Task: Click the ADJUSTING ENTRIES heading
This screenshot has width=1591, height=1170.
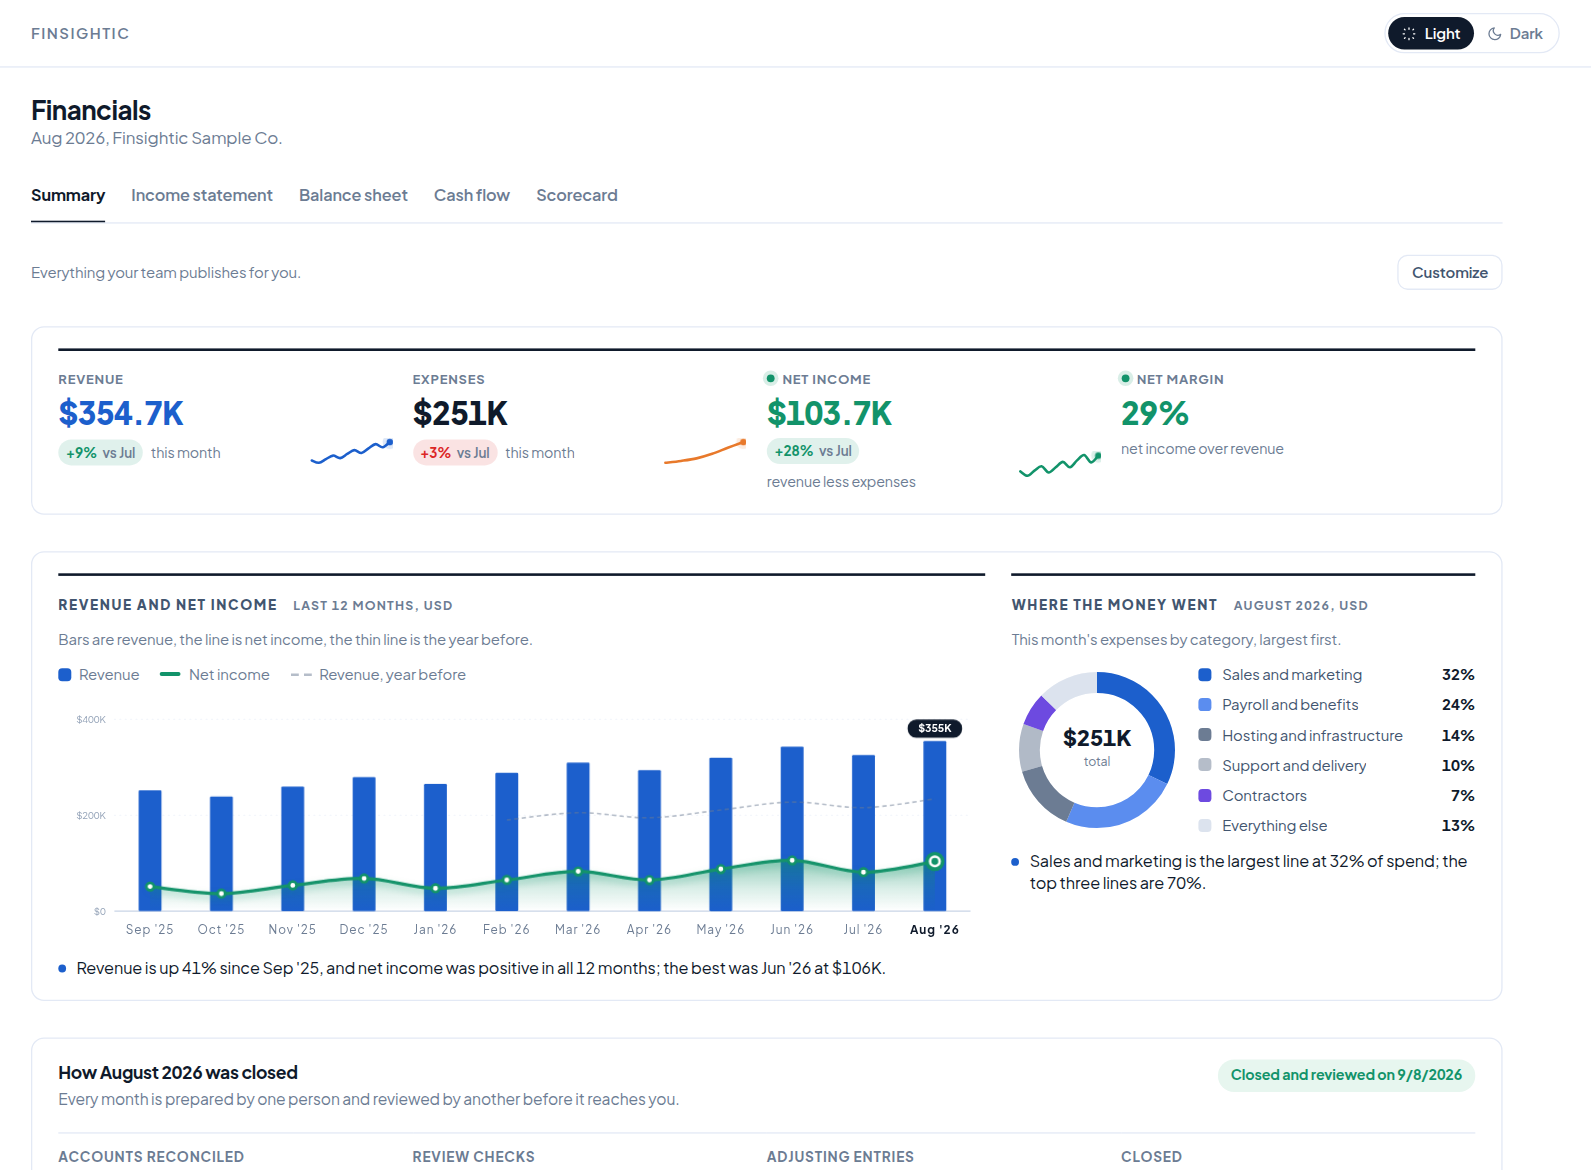Action: (840, 1157)
